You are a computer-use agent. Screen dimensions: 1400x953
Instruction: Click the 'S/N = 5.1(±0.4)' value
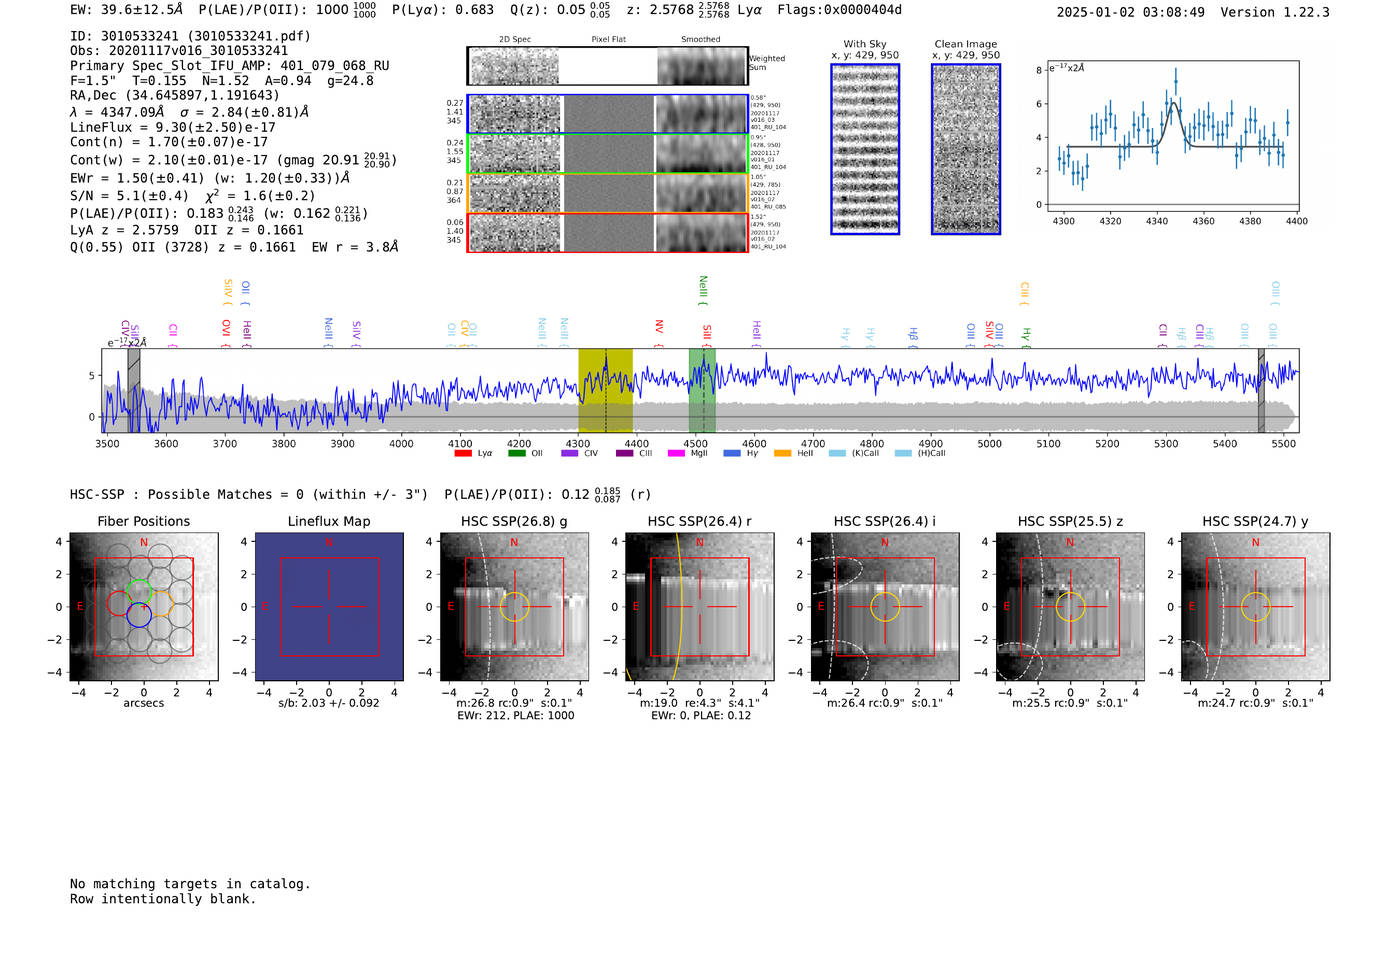click(x=129, y=196)
